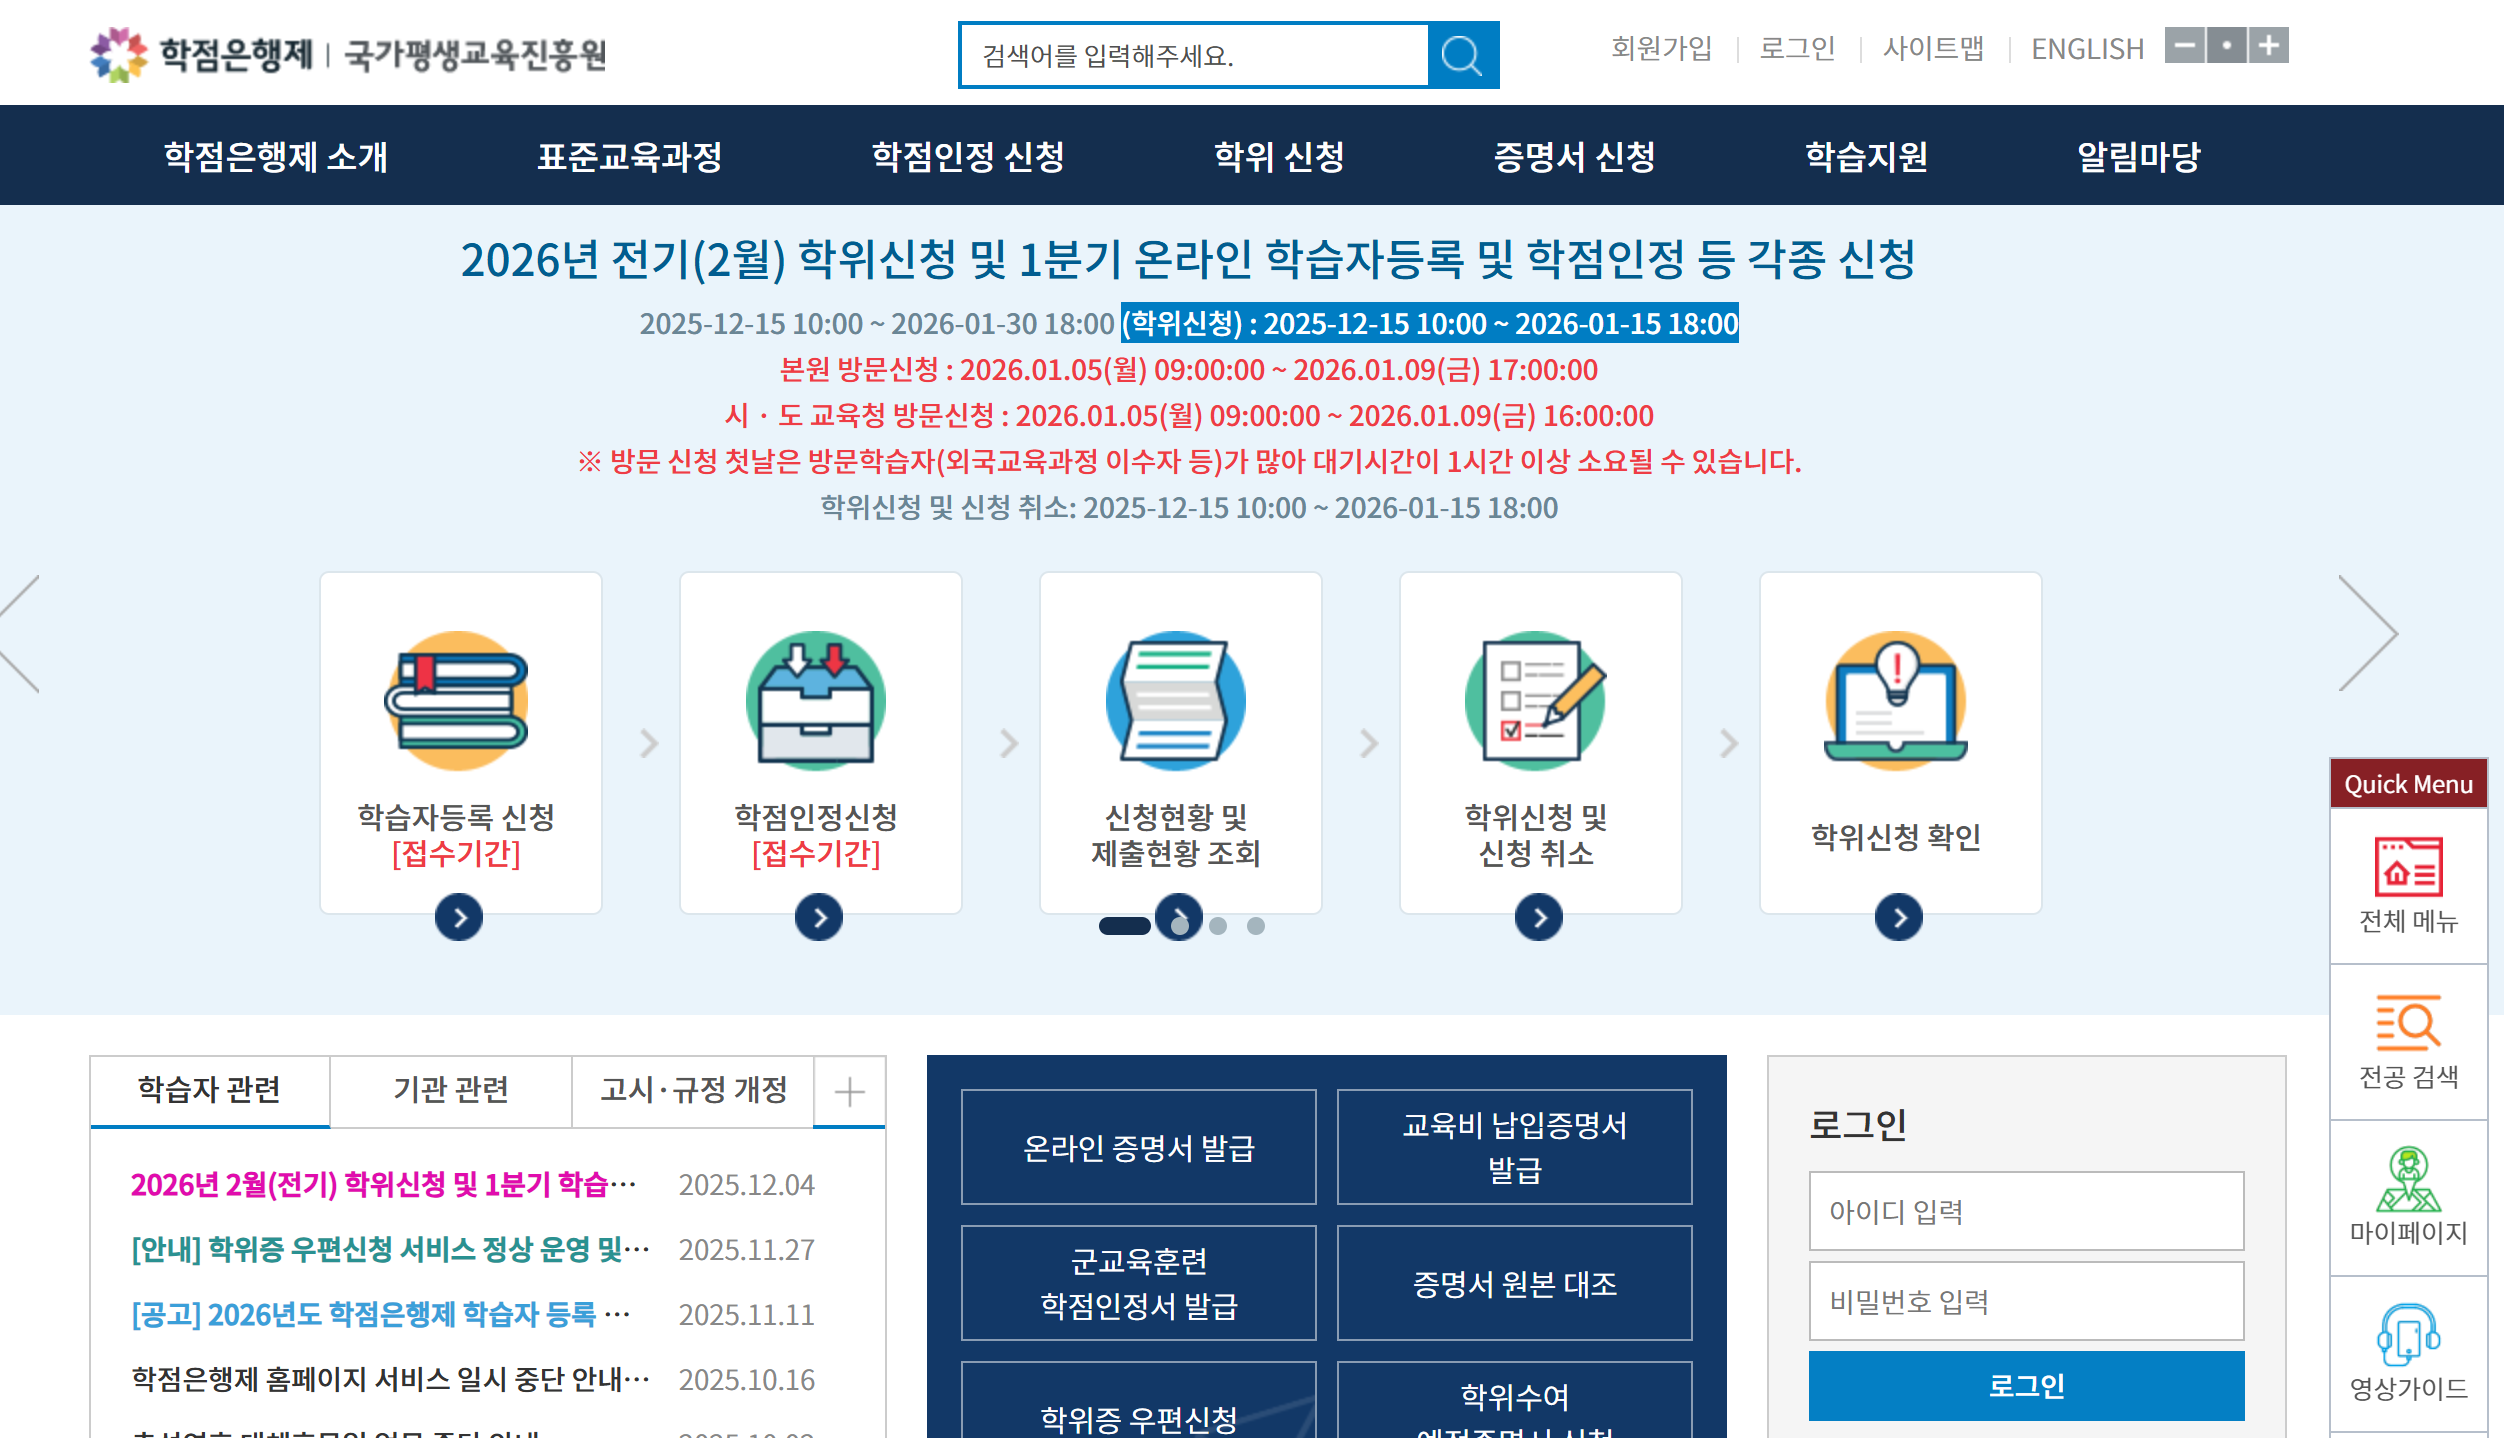The height and width of the screenshot is (1438, 2504).
Task: Open the 학위 신청 menu
Action: click(1279, 156)
